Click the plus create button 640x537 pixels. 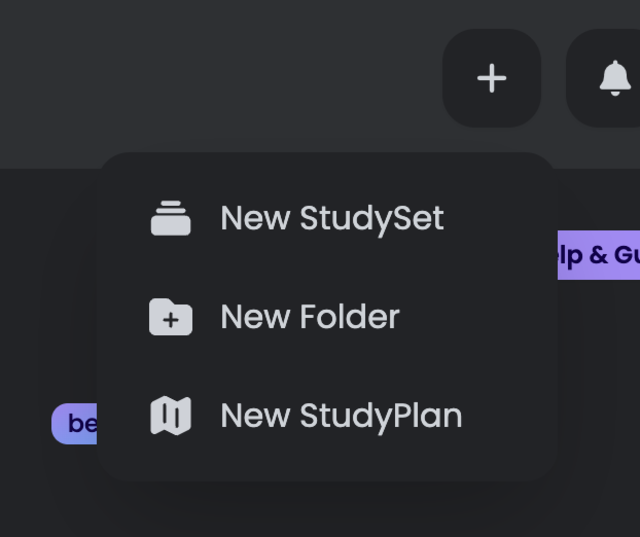coord(491,78)
